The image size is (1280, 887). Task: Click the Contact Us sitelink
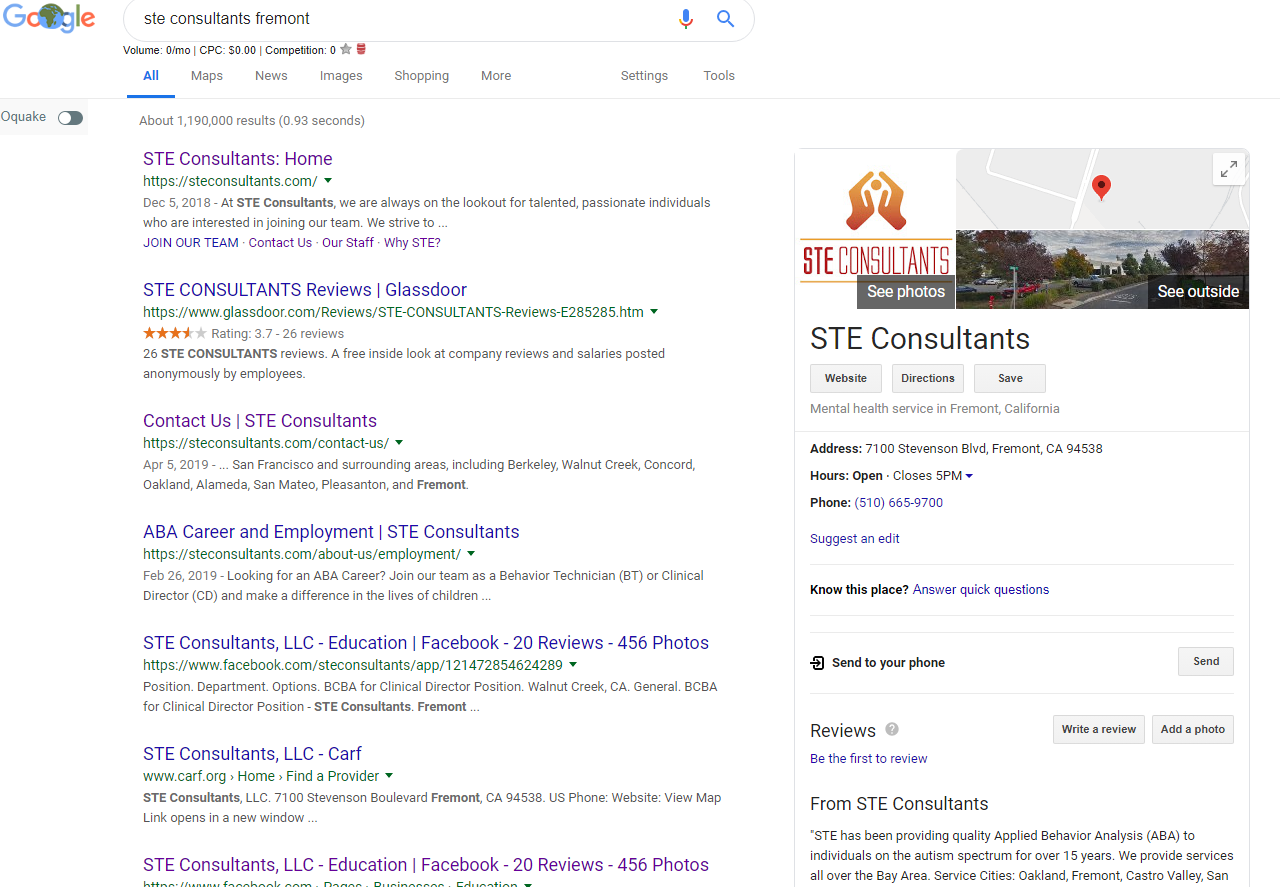[280, 242]
